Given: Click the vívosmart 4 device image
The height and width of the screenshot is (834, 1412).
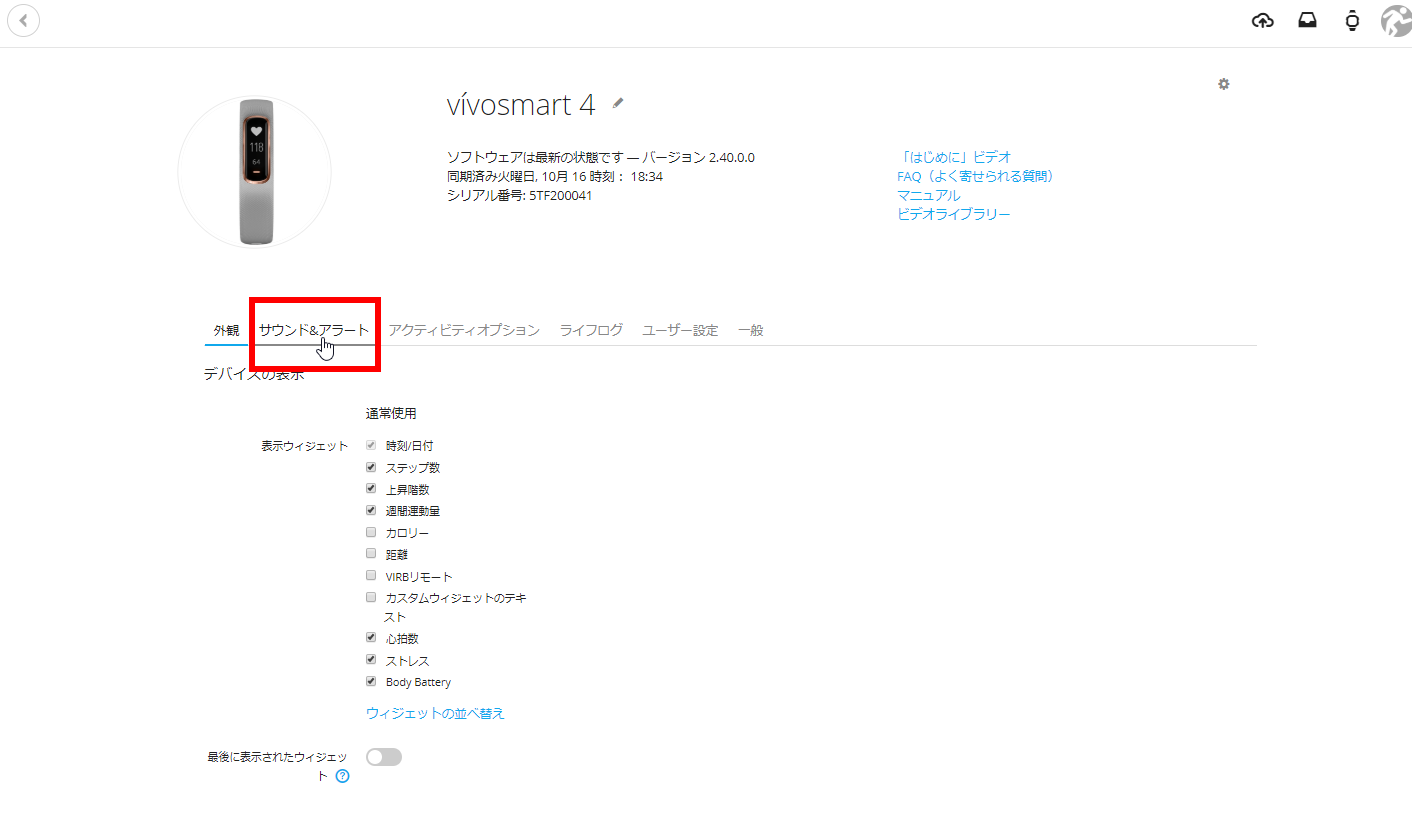Looking at the screenshot, I should (x=254, y=172).
